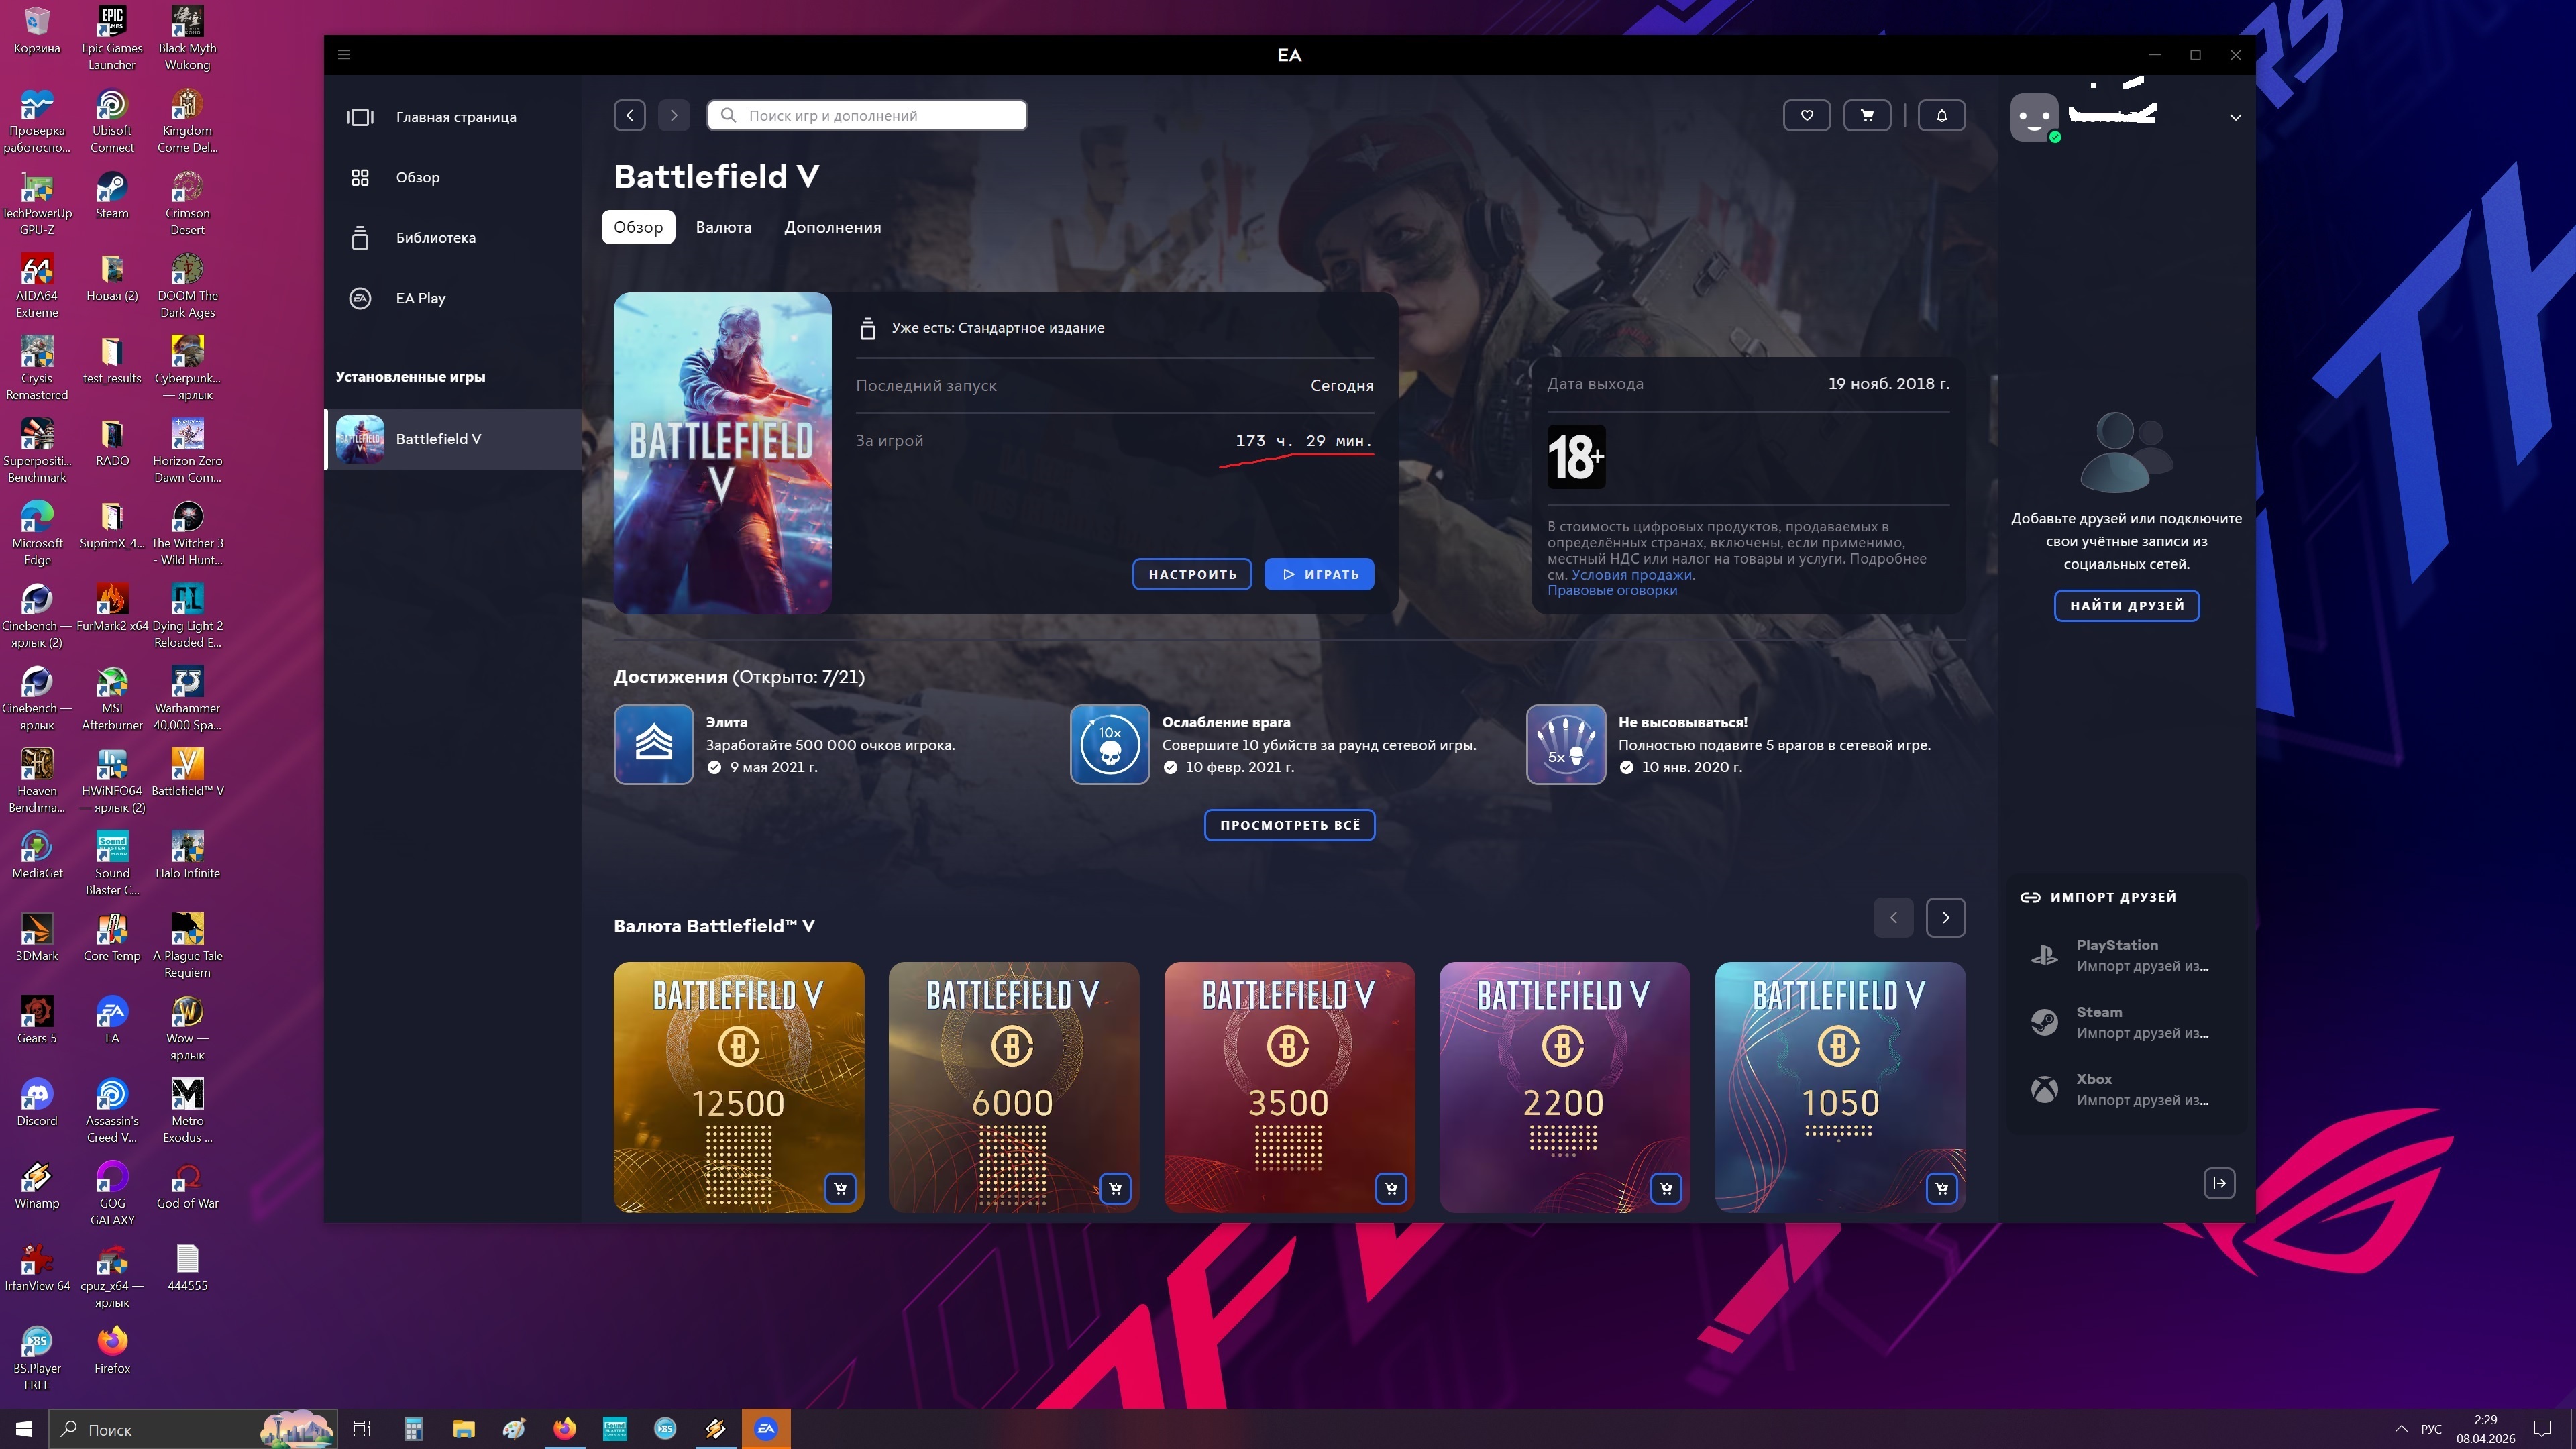2576x1449 pixels.
Task: Switch to the Дополнения tab
Action: 832,227
